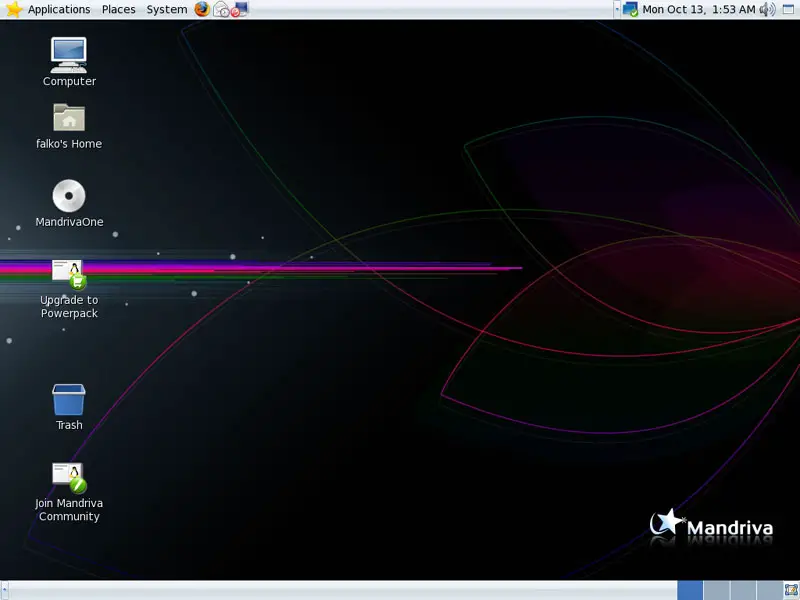Image resolution: width=800 pixels, height=600 pixels.
Task: Open the Applications menu
Action: click(59, 9)
